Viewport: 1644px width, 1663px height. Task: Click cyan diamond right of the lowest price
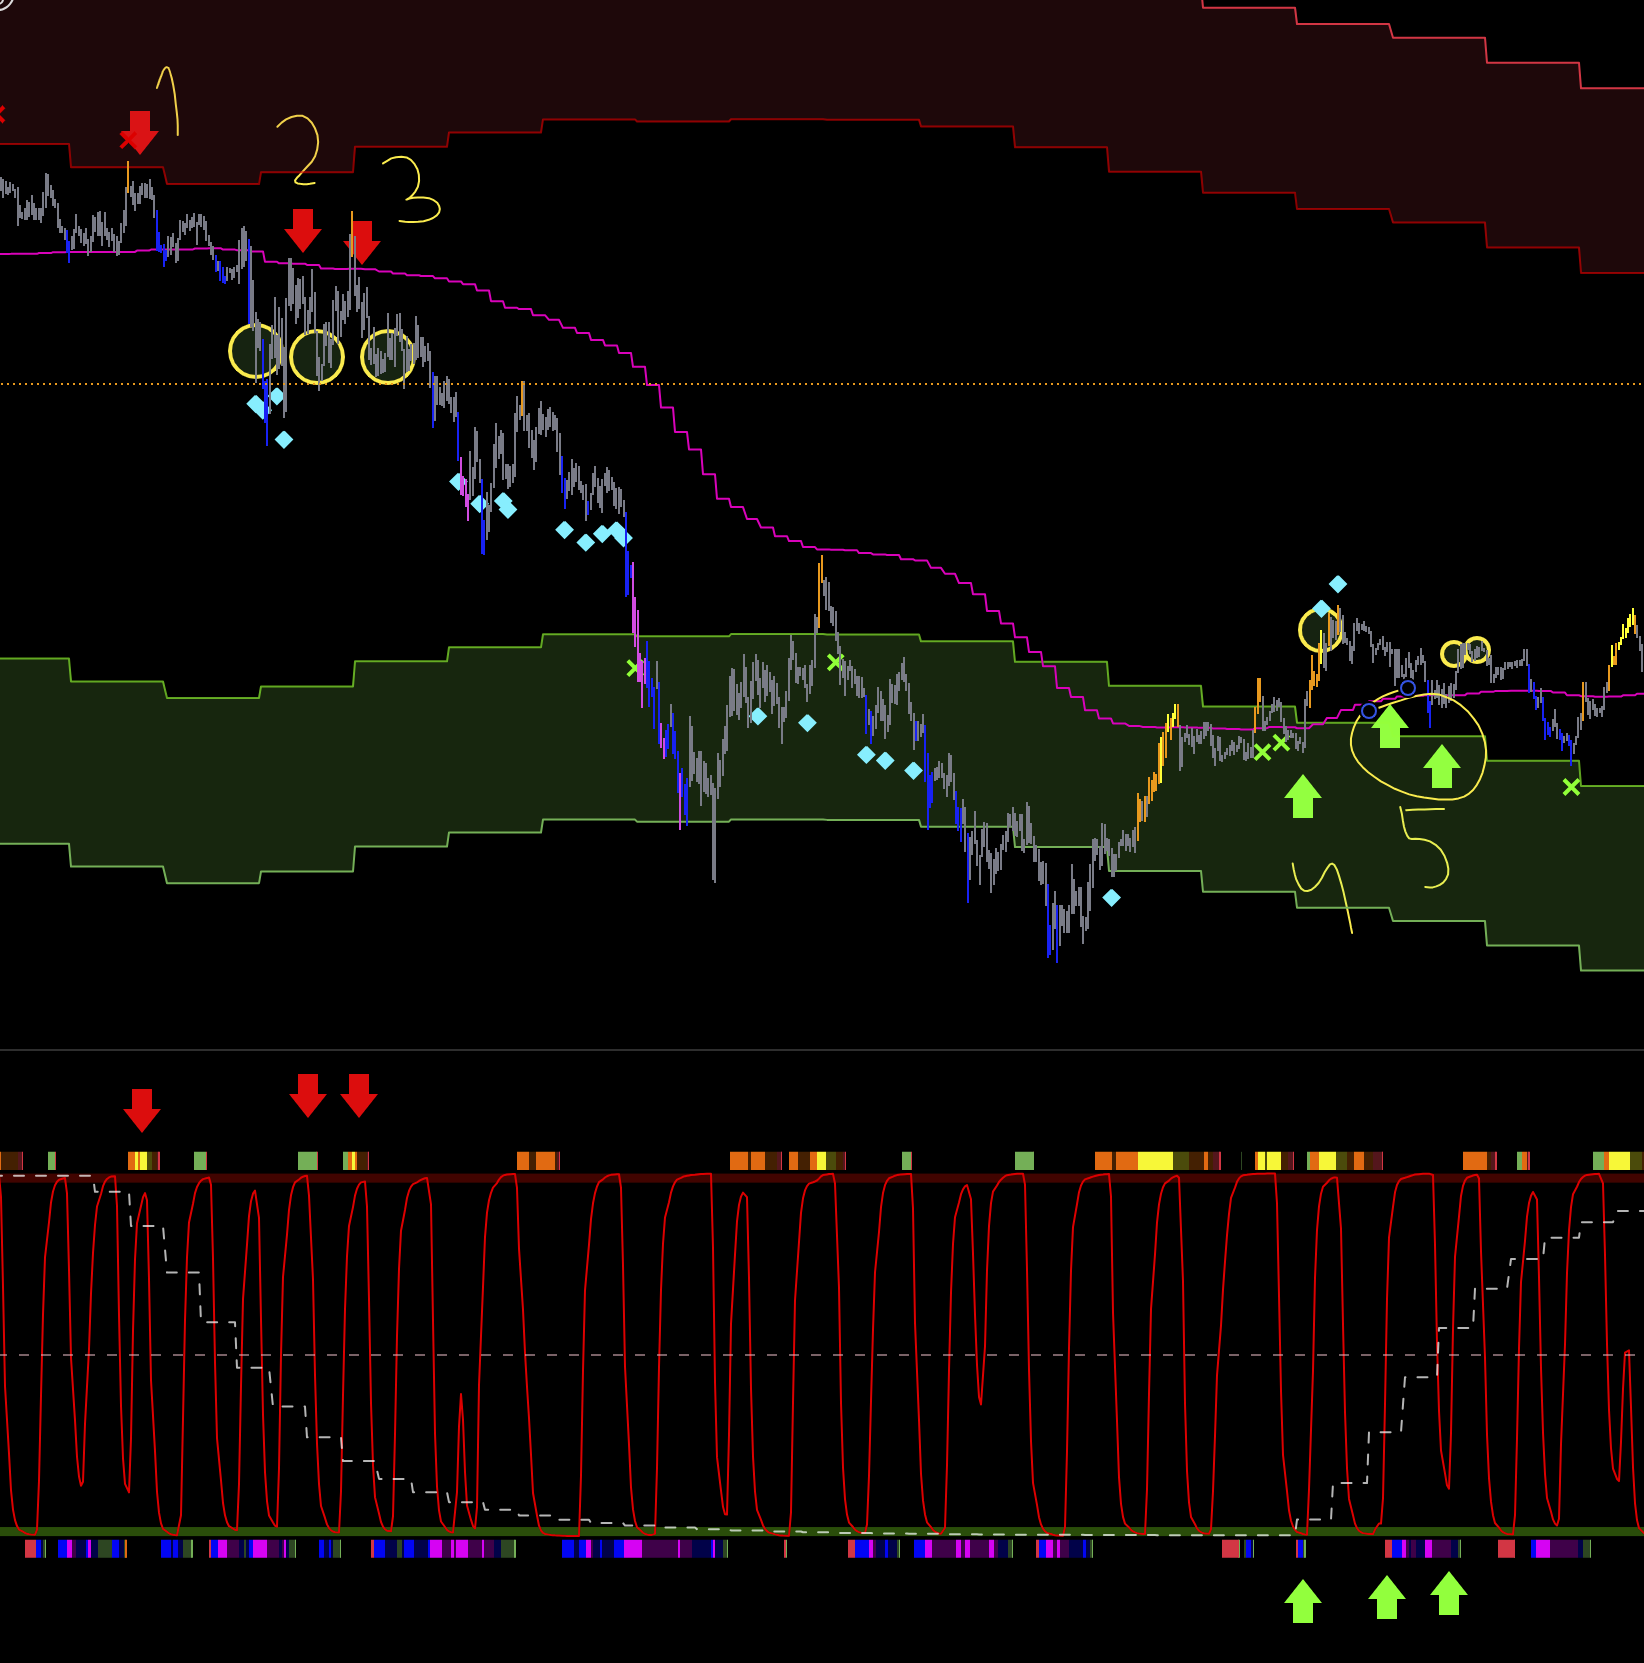1112,898
